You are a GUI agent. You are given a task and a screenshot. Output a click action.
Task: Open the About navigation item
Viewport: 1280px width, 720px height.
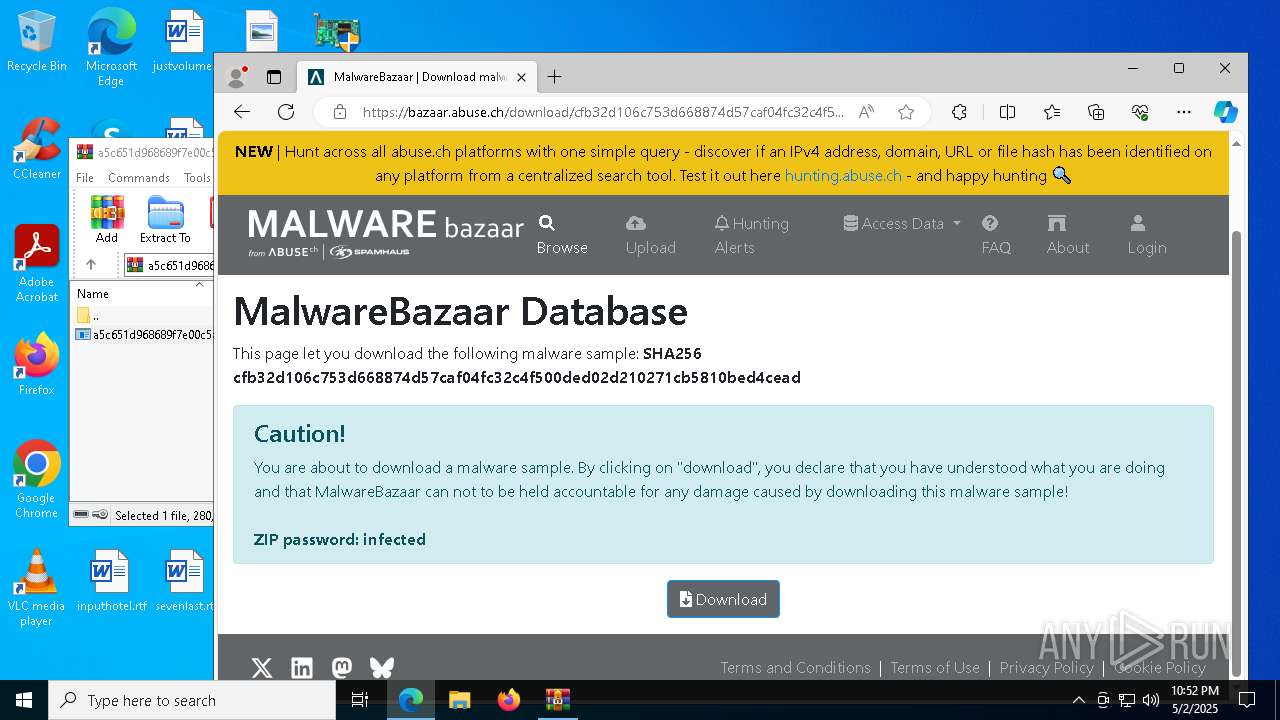(x=1068, y=235)
